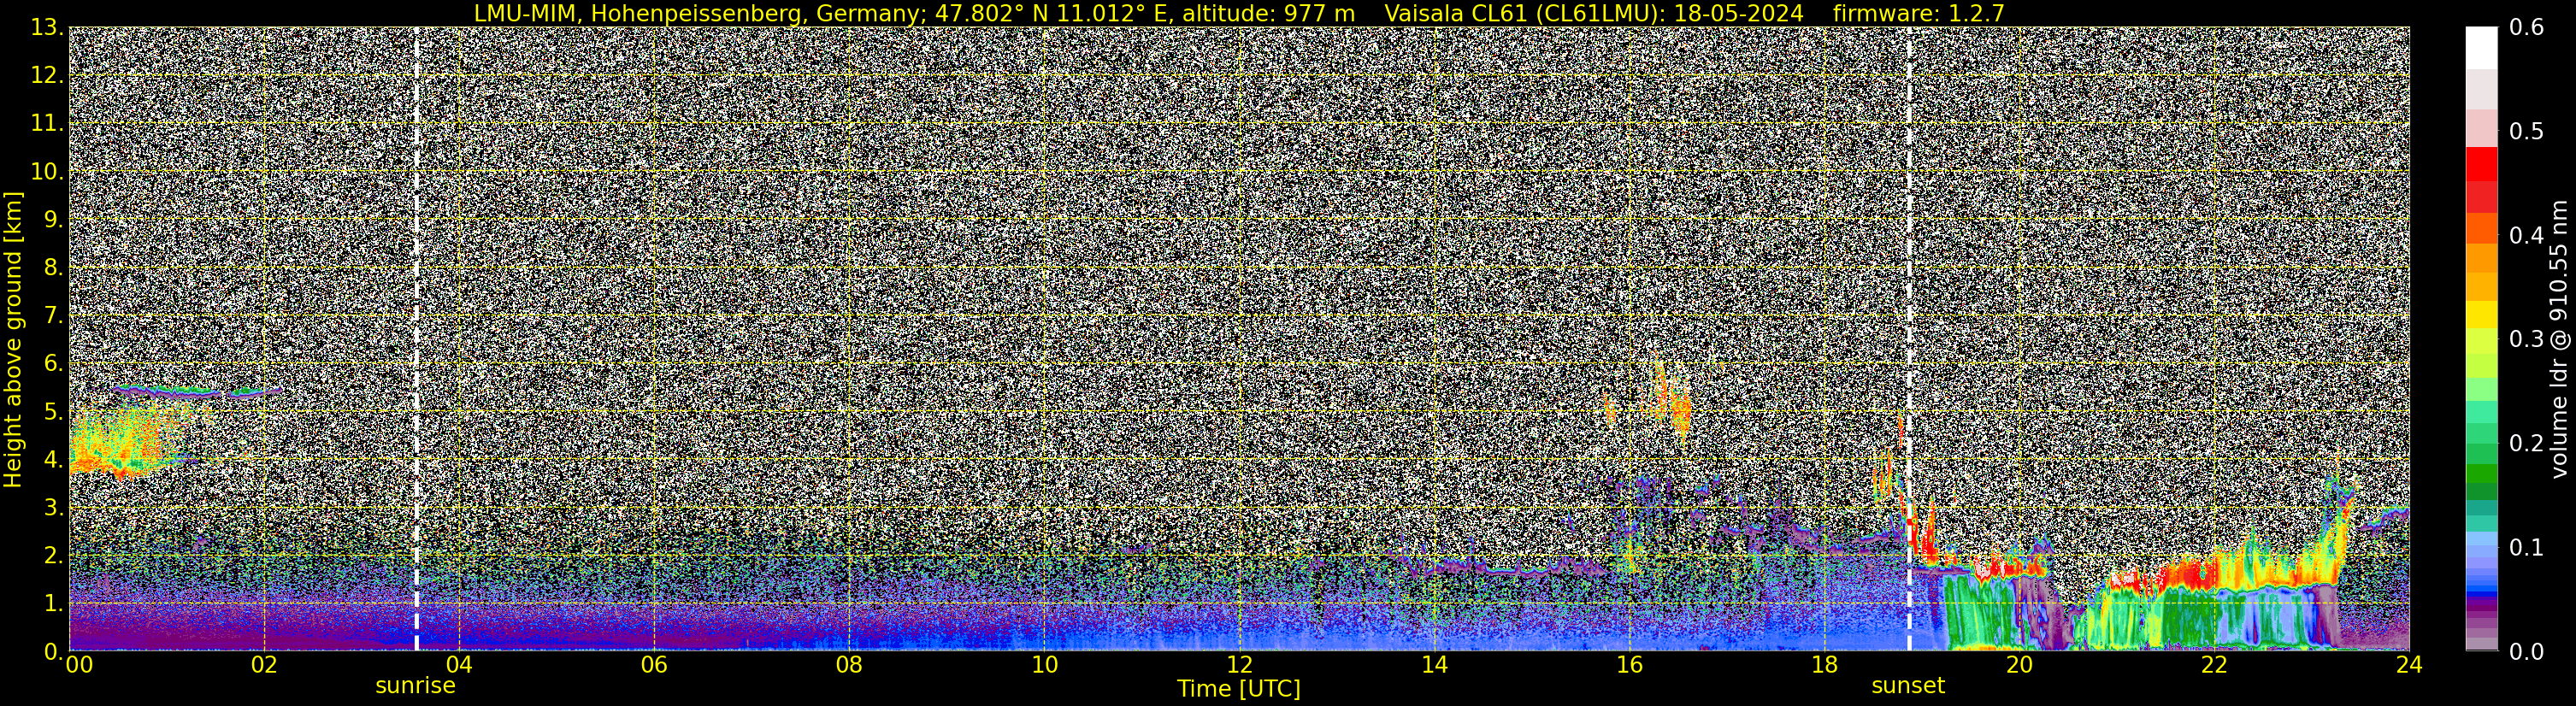The image size is (2576, 706).
Task: Click the y-axis tick label '6.'
Action: 53,364
